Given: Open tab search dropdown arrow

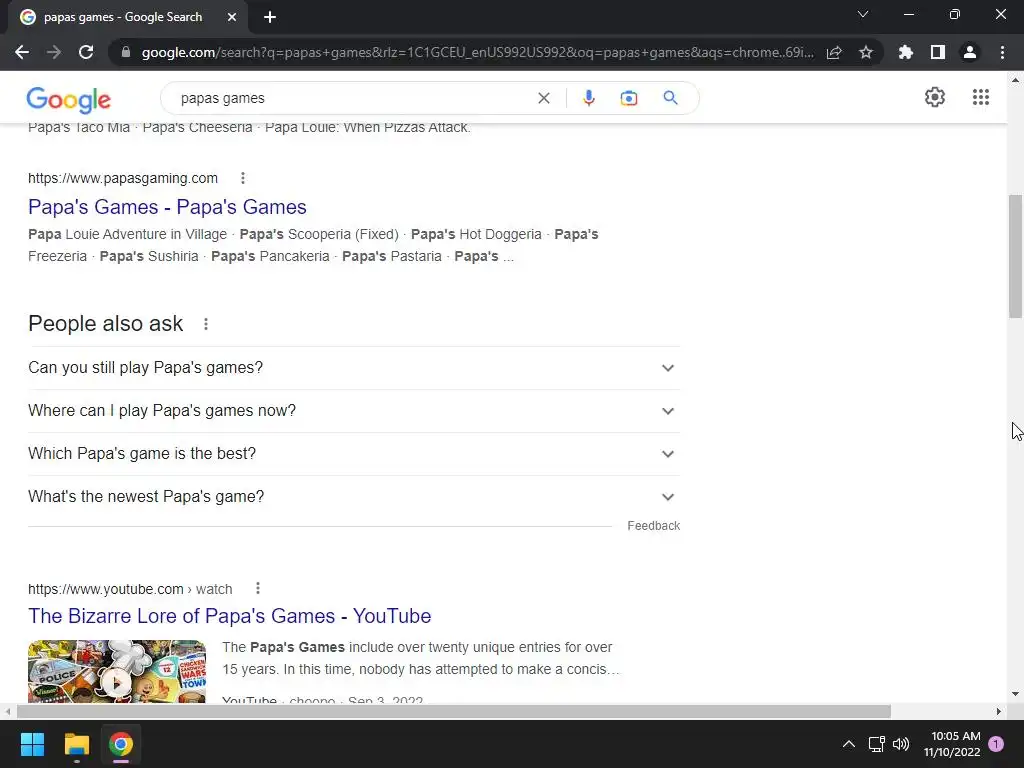Looking at the screenshot, I should tap(863, 14).
